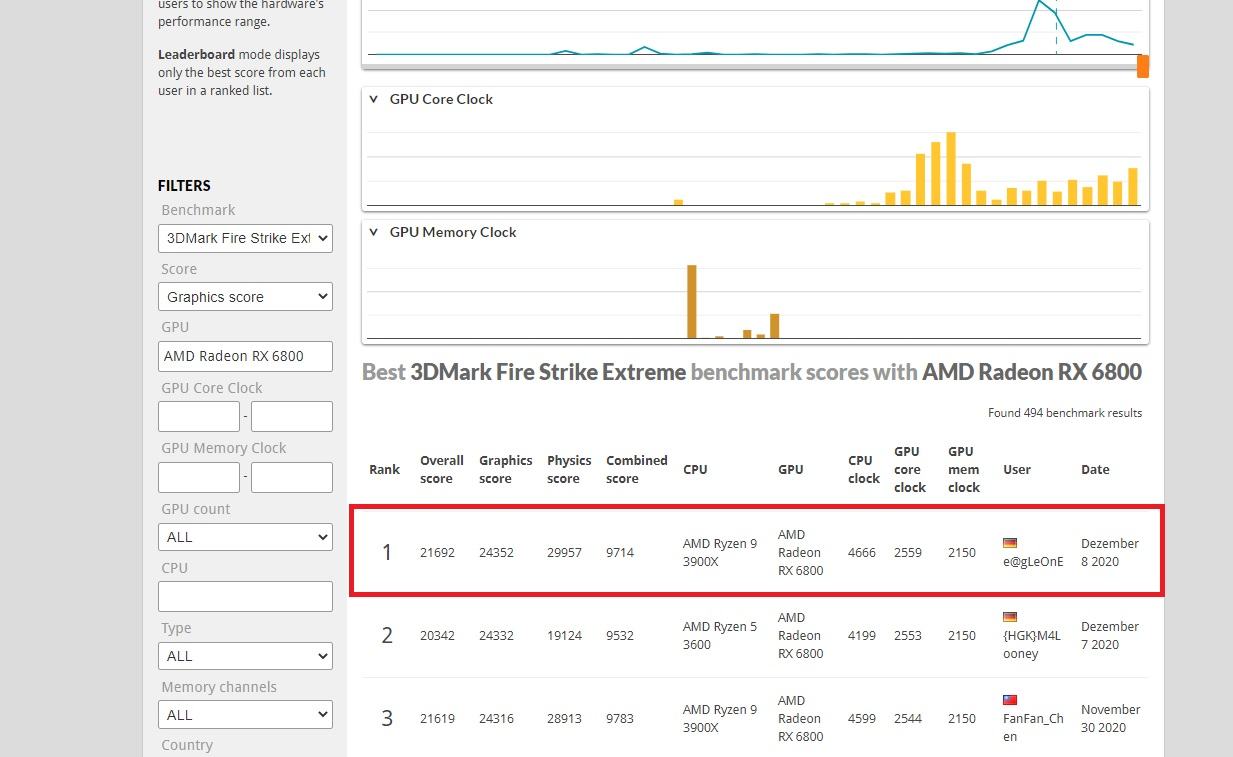Image resolution: width=1233 pixels, height=757 pixels.
Task: Click the Found 494 benchmark results text
Action: 1065,412
